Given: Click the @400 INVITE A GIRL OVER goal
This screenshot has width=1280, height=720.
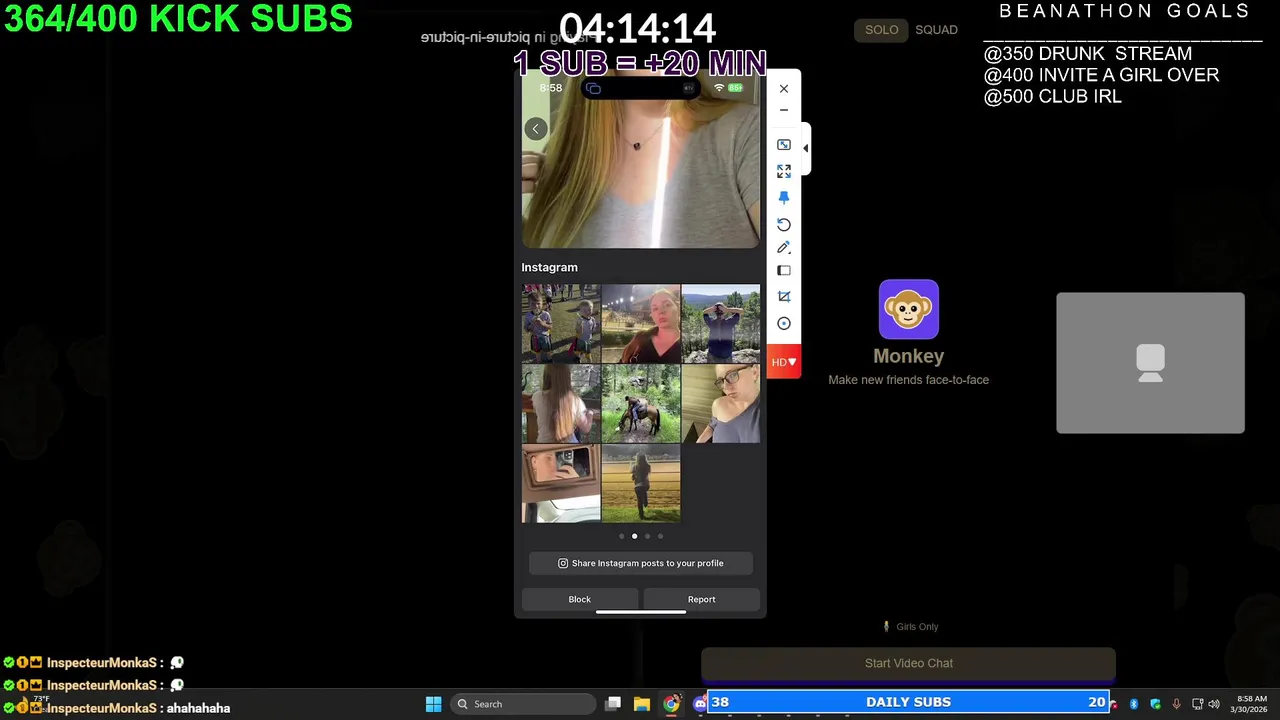Looking at the screenshot, I should [1101, 75].
